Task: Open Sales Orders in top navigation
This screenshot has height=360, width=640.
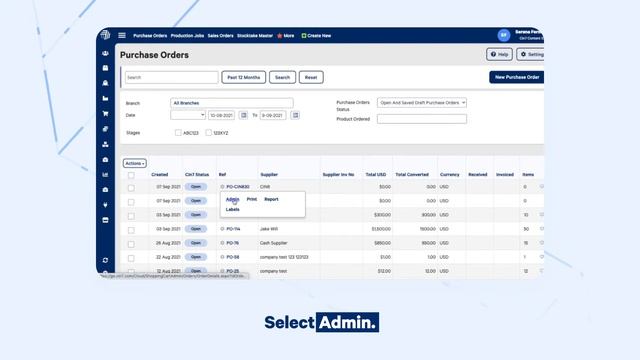Action: click(x=220, y=36)
